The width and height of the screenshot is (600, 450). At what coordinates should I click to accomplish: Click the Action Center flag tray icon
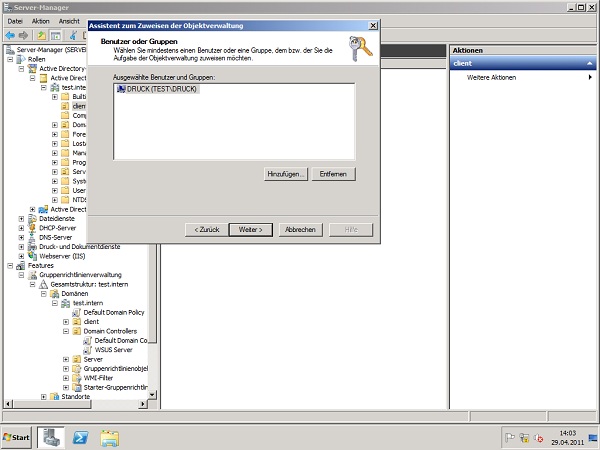509,437
